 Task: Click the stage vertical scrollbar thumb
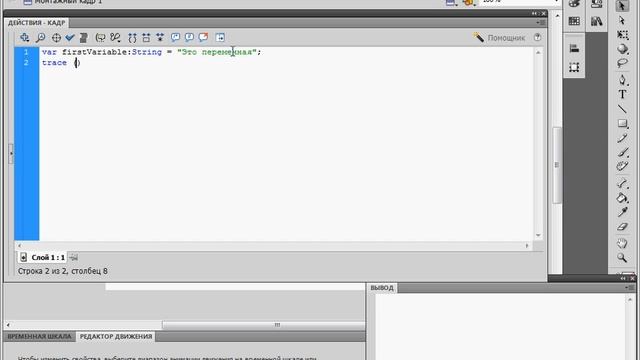coord(557,165)
